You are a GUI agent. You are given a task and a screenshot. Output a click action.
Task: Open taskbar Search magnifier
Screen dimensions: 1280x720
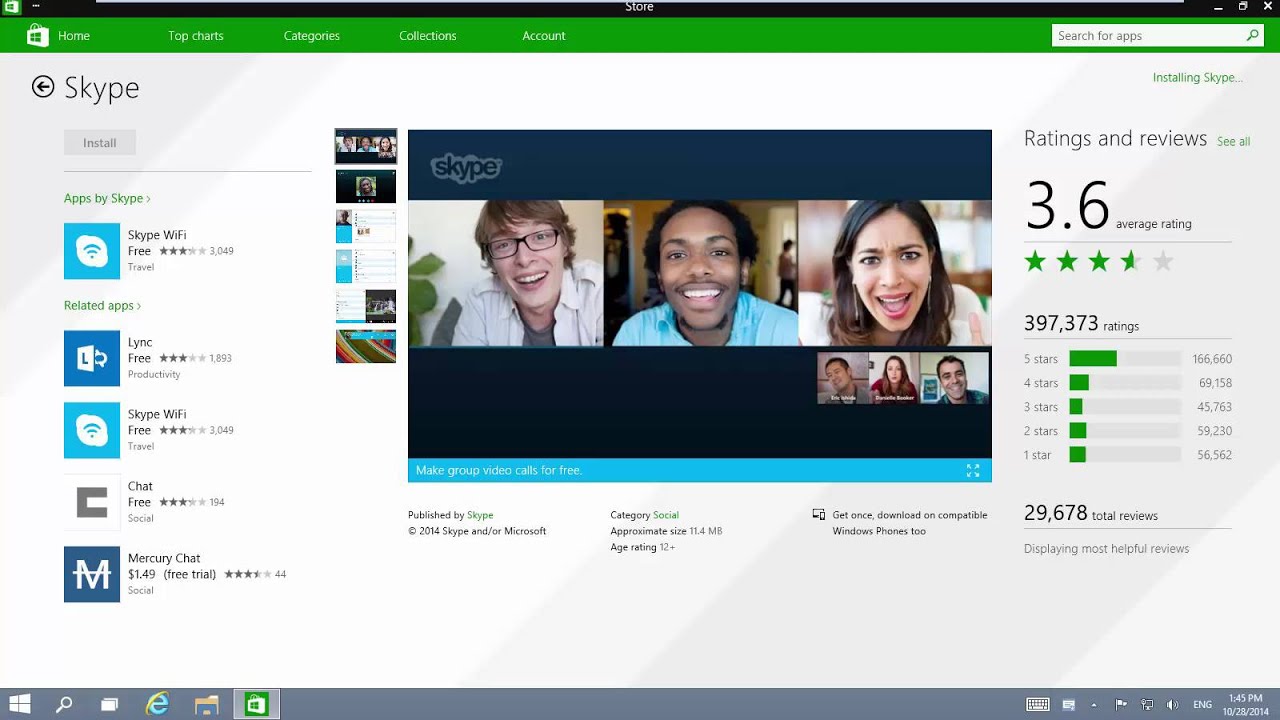click(x=64, y=704)
